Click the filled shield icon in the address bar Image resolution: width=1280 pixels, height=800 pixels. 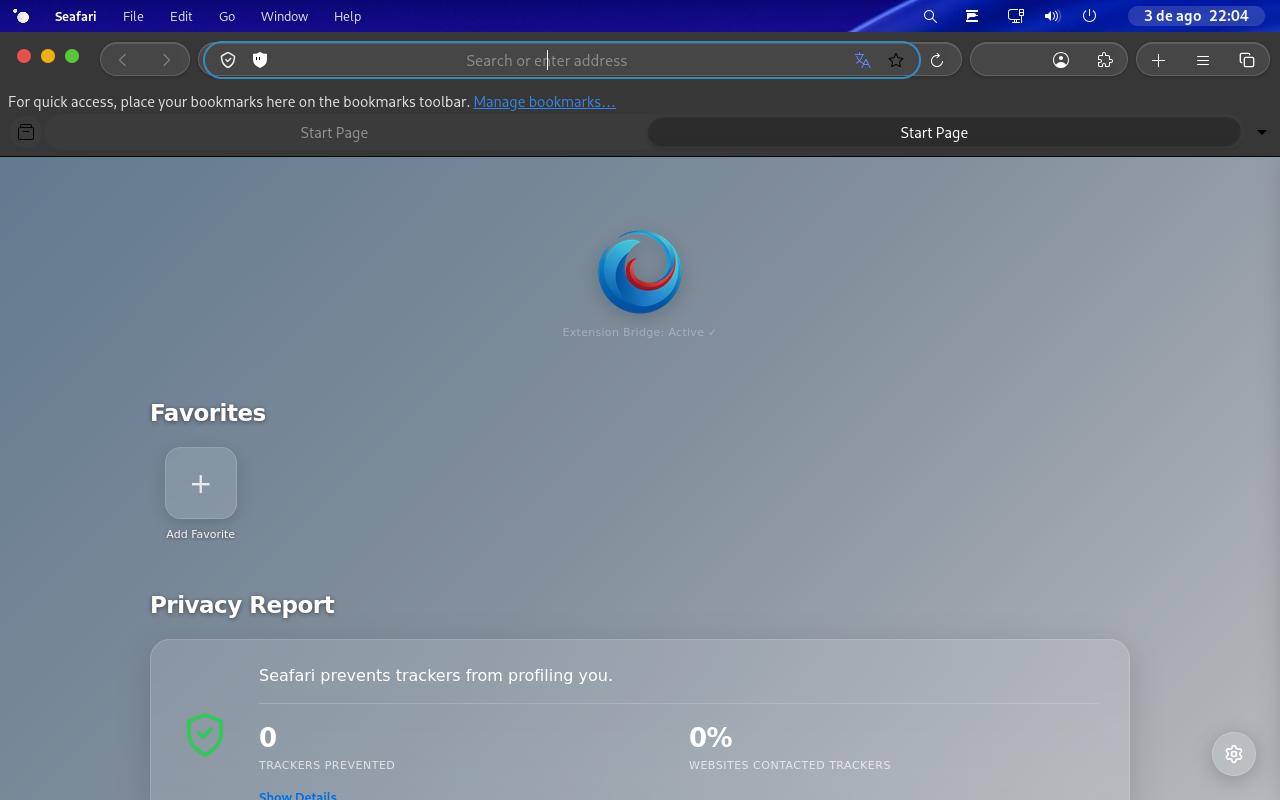tap(260, 60)
